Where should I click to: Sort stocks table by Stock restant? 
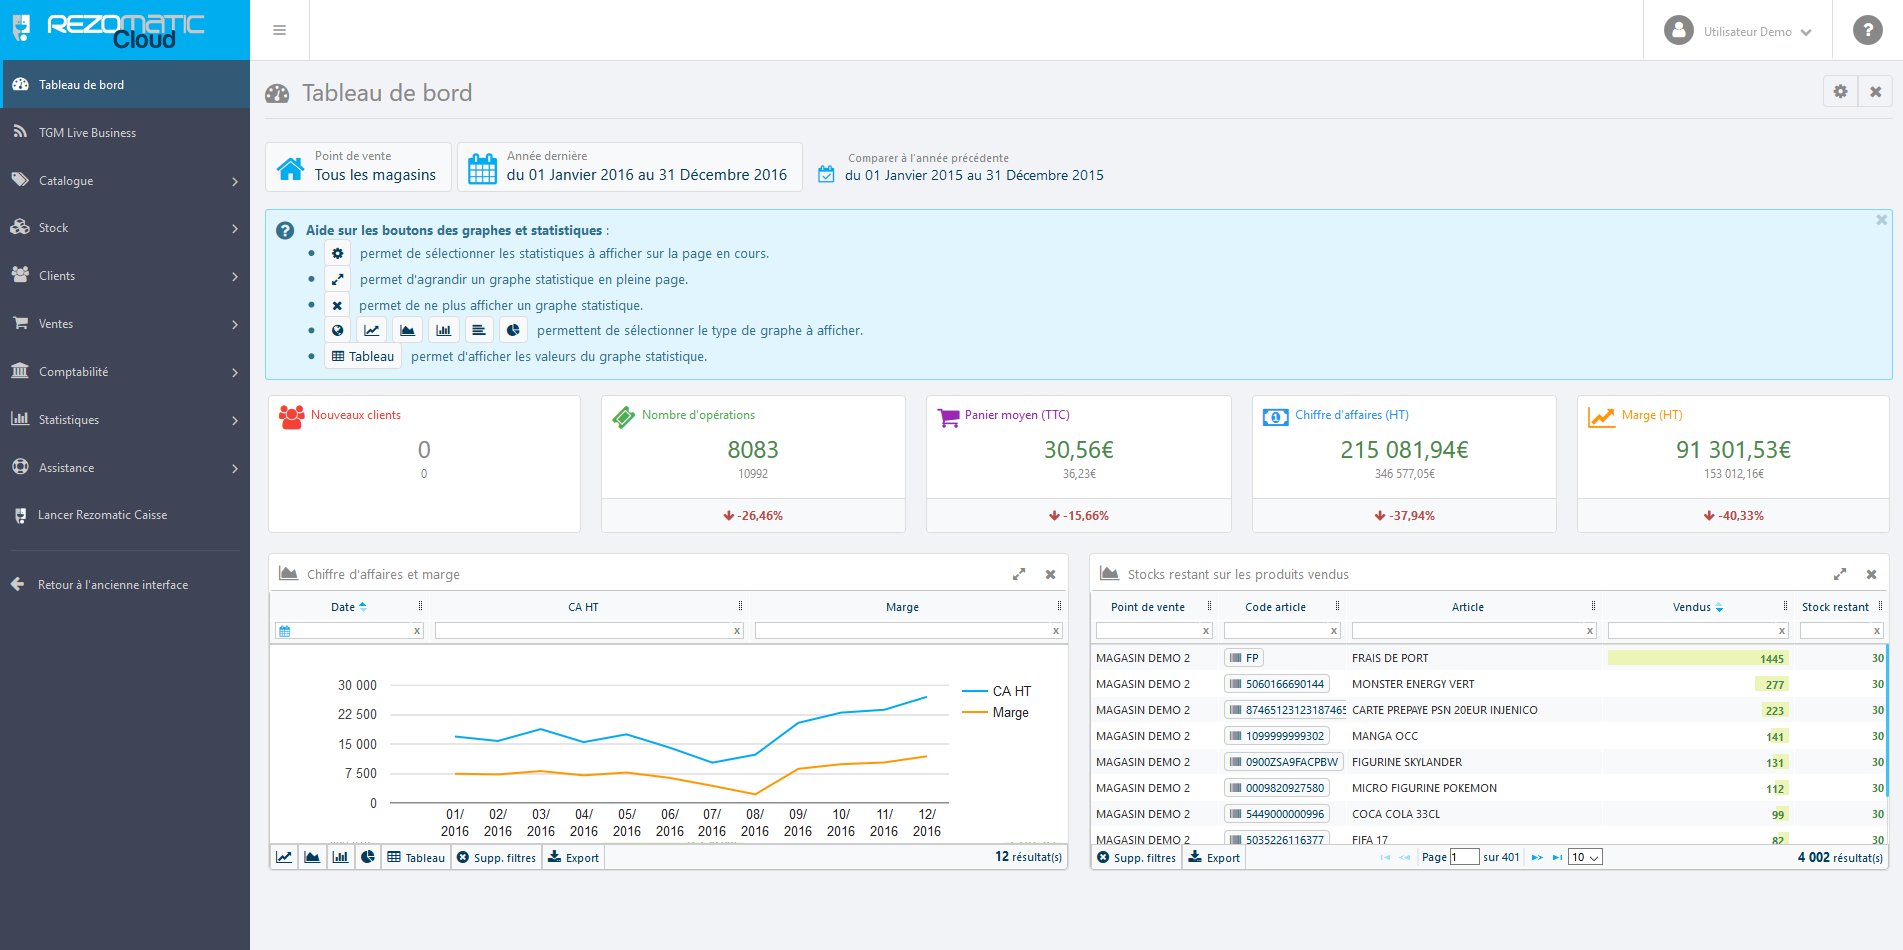pos(1835,607)
